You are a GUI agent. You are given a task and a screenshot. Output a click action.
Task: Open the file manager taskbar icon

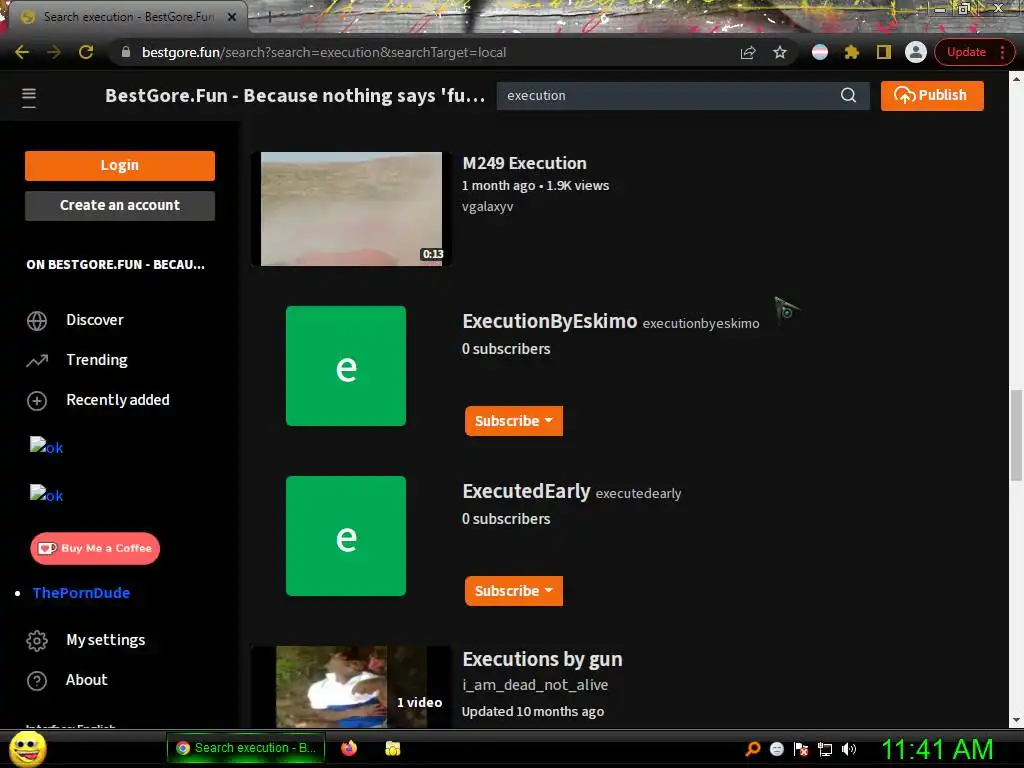(392, 748)
